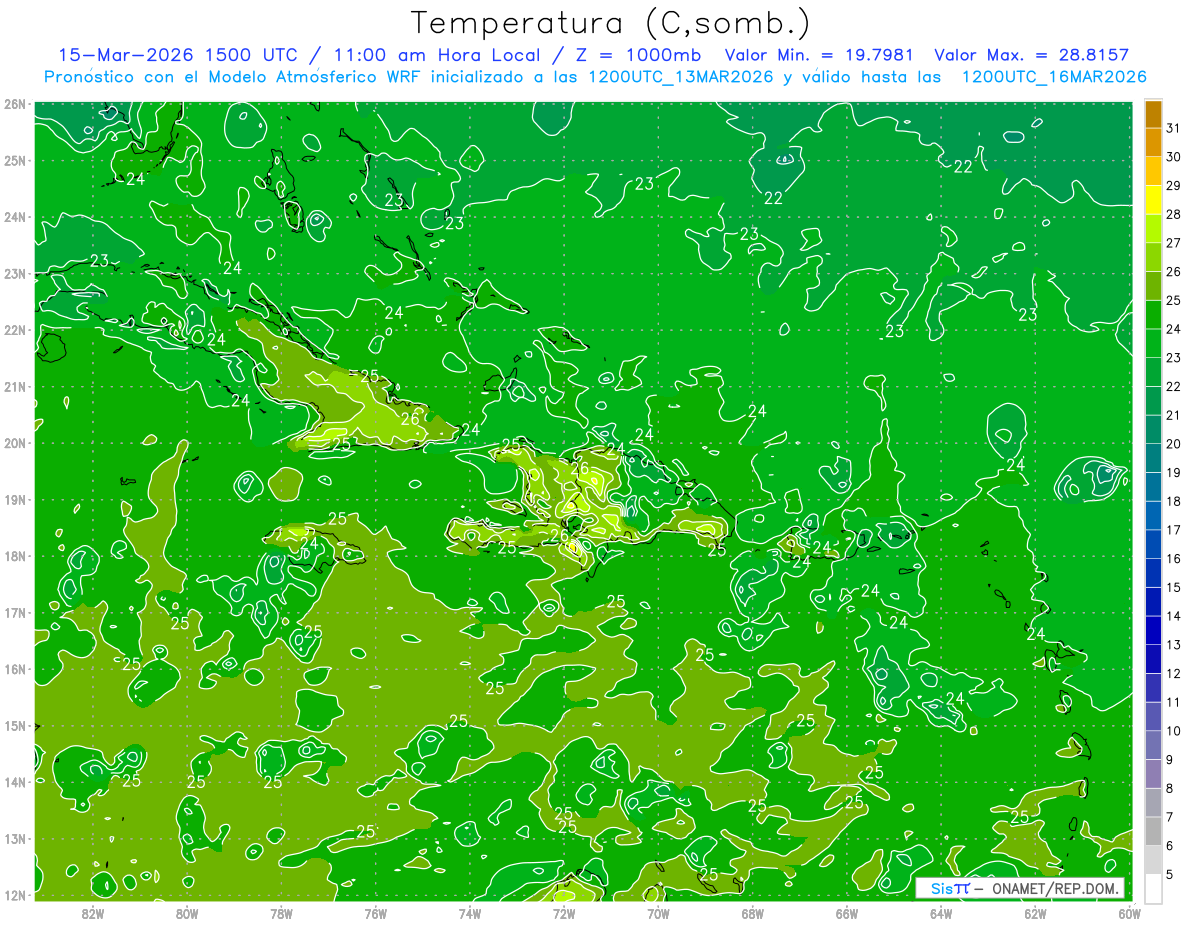This screenshot has width=1200, height=927.
Task: Click the '17N' latitude axis label
Action: pyautogui.click(x=14, y=612)
